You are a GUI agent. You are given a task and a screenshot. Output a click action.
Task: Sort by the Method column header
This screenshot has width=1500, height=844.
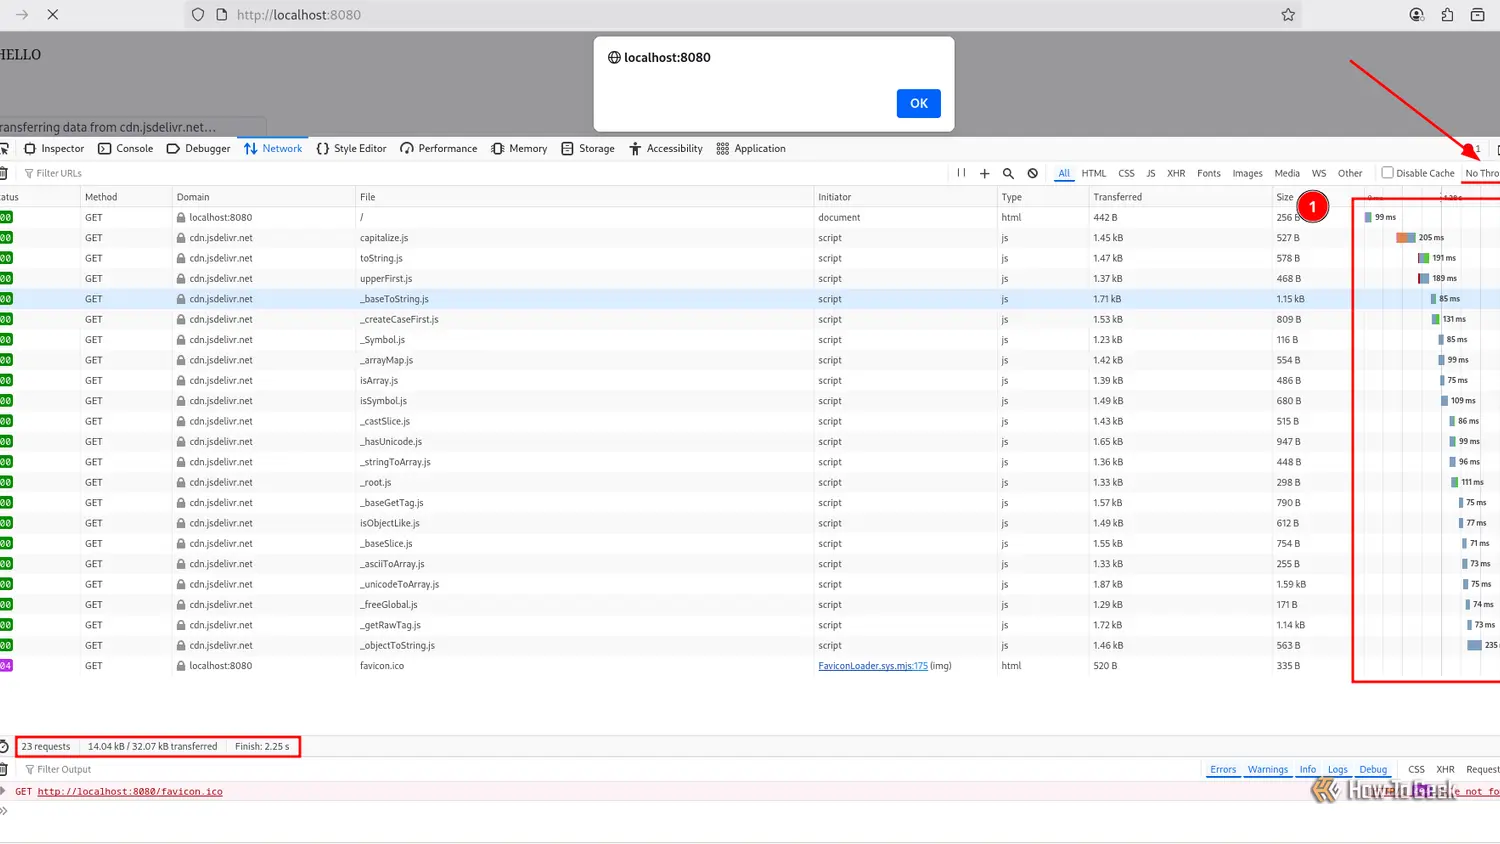125,197
